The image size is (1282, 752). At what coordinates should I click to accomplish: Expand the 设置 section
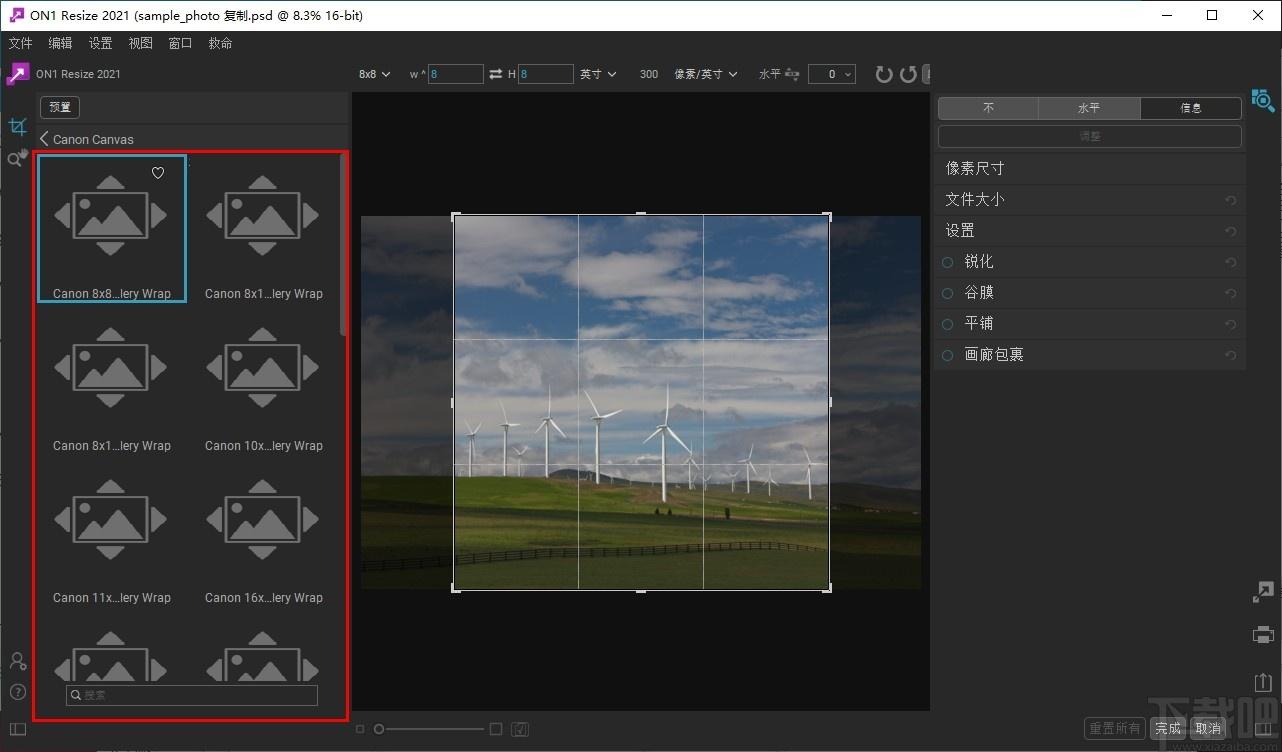click(x=1090, y=231)
